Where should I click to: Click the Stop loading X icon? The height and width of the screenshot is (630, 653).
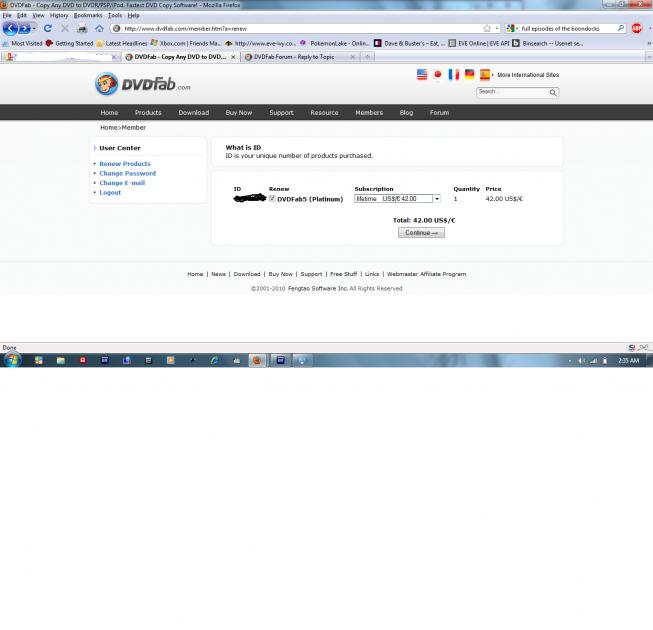point(65,28)
